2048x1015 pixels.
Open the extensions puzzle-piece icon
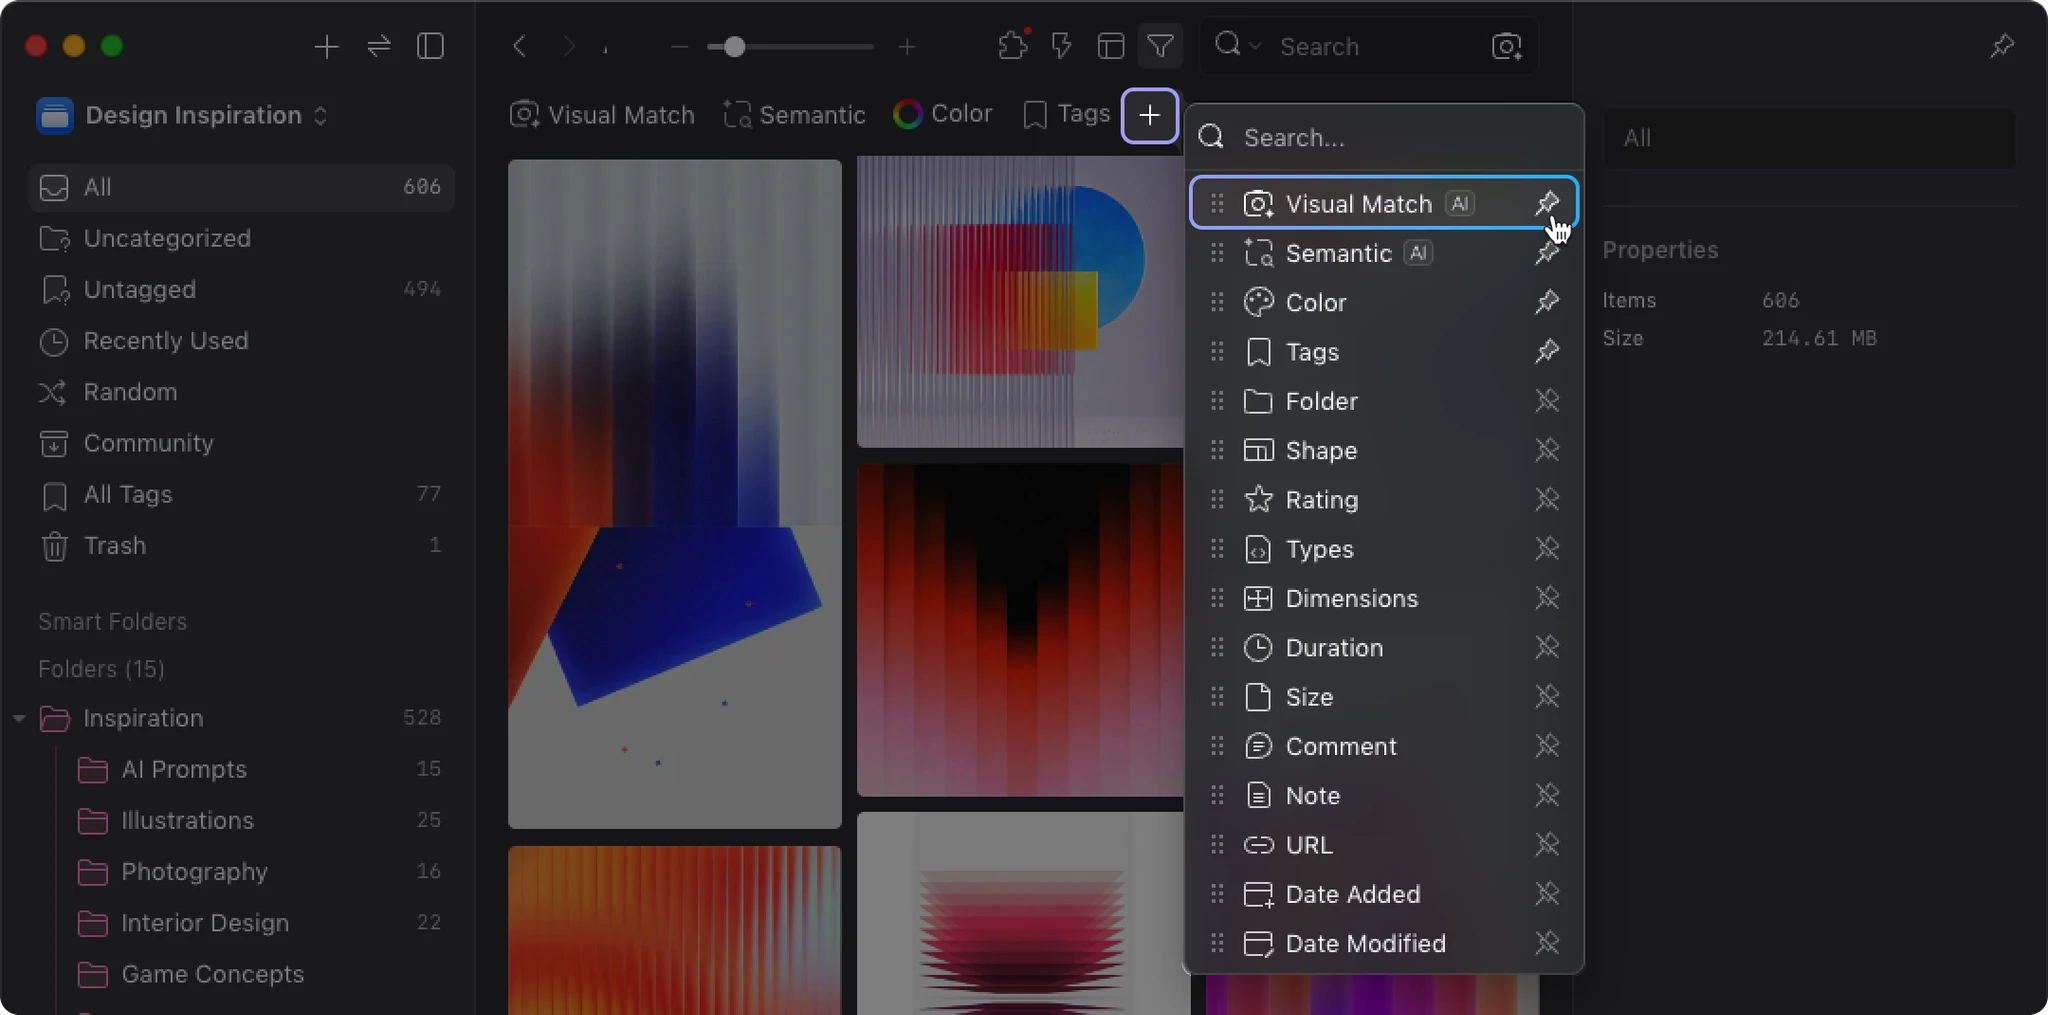click(x=1013, y=46)
